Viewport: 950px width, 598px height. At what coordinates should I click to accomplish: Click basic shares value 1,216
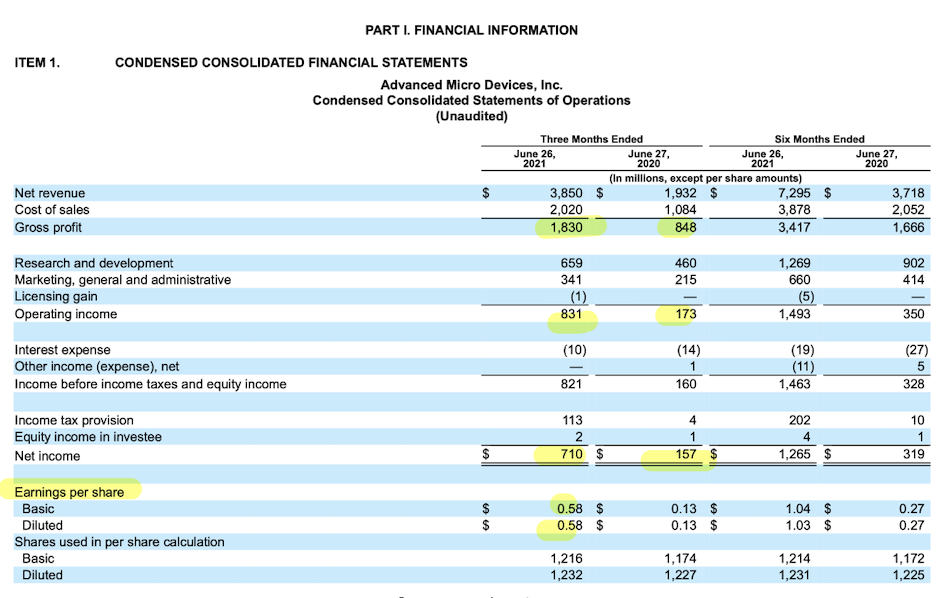(x=566, y=559)
